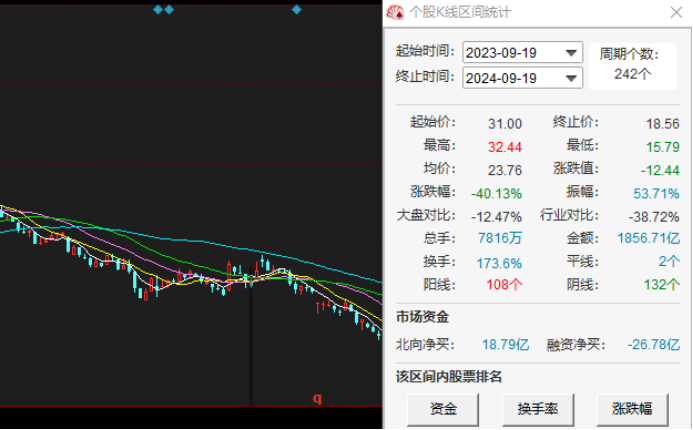Image resolution: width=693 pixels, height=430 pixels.
Task: Click the market comparison value -12.47%
Action: [x=496, y=217]
